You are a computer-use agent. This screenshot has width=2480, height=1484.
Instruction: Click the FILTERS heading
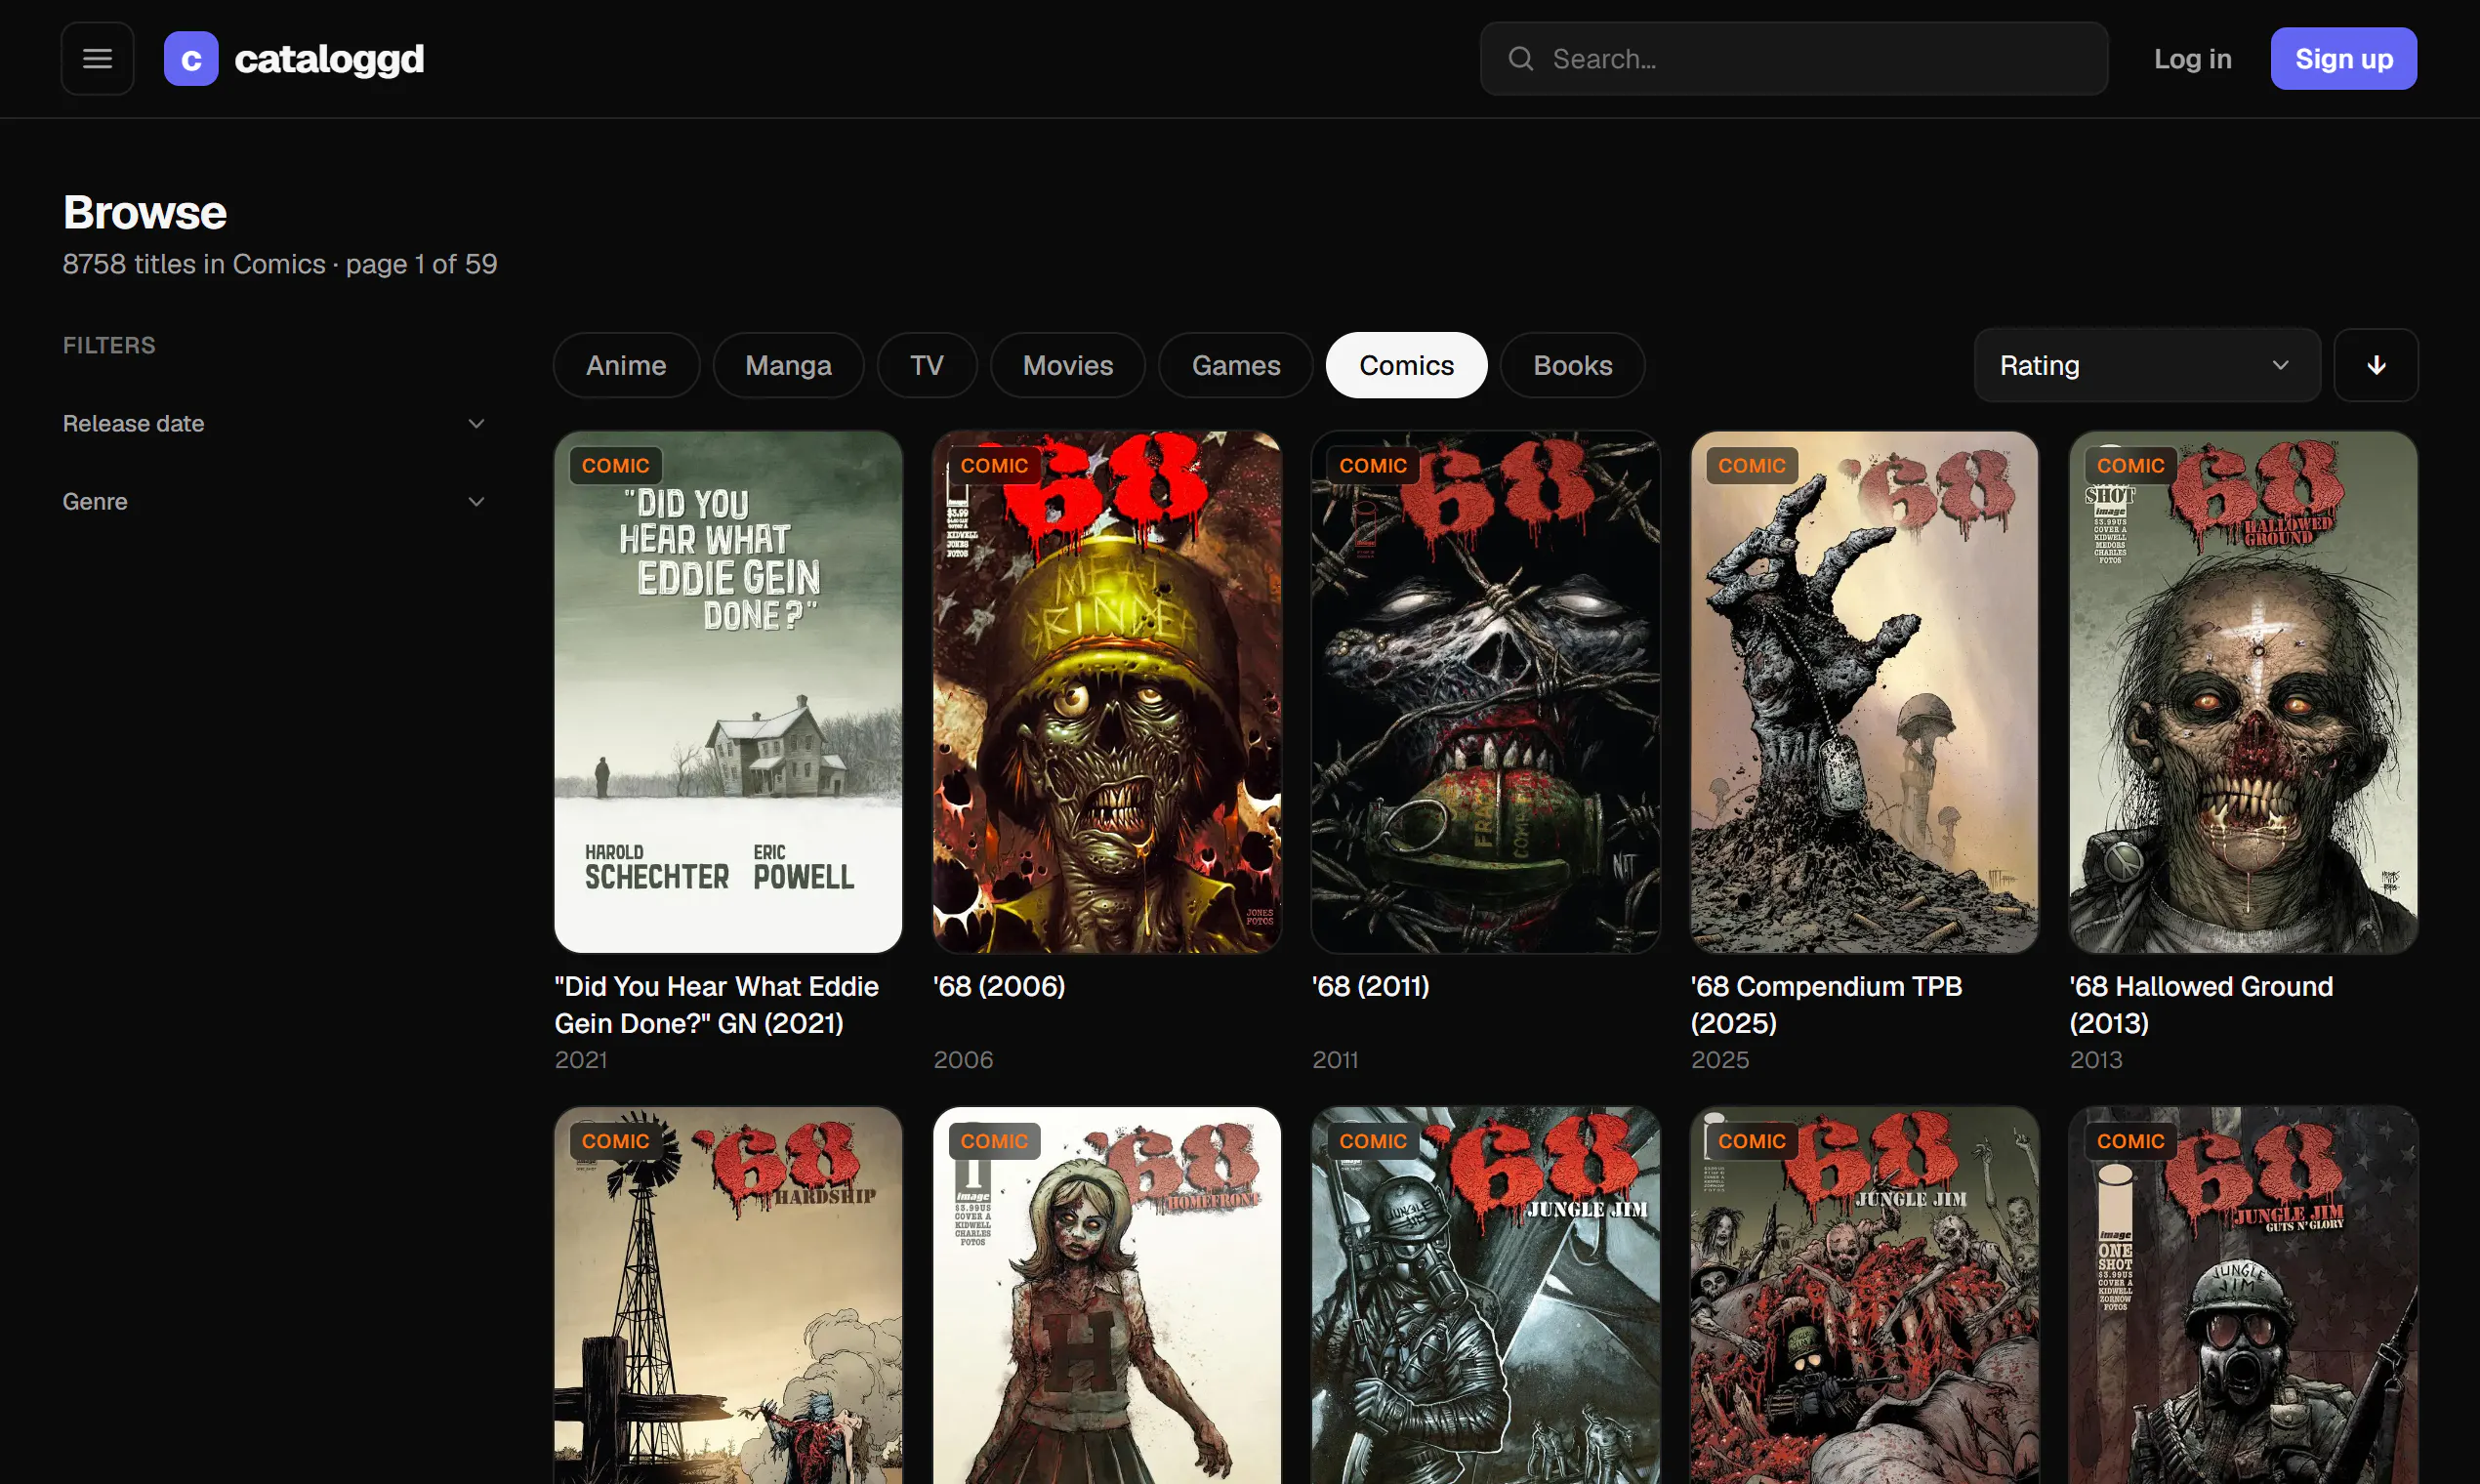click(109, 346)
